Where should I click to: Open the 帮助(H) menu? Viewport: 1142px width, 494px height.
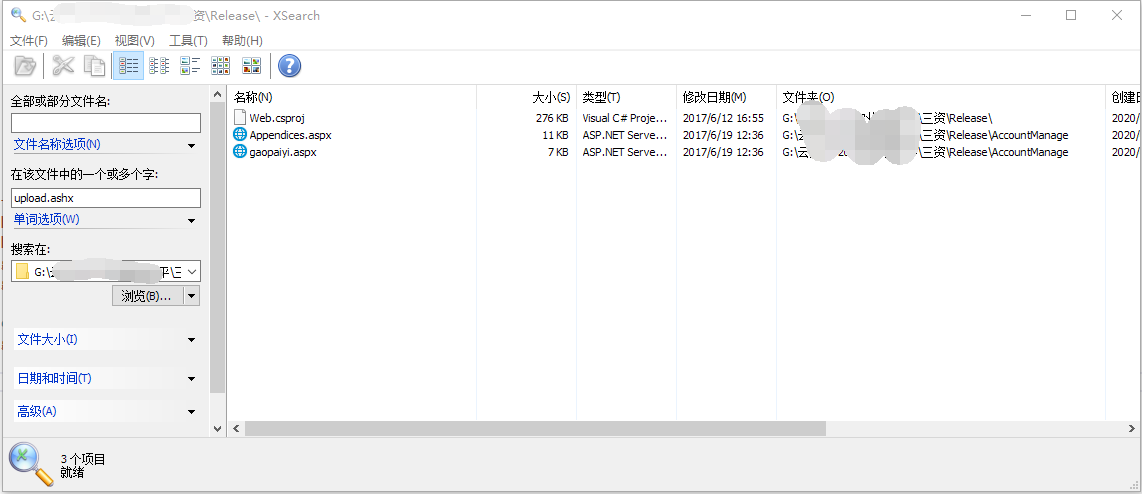click(243, 41)
